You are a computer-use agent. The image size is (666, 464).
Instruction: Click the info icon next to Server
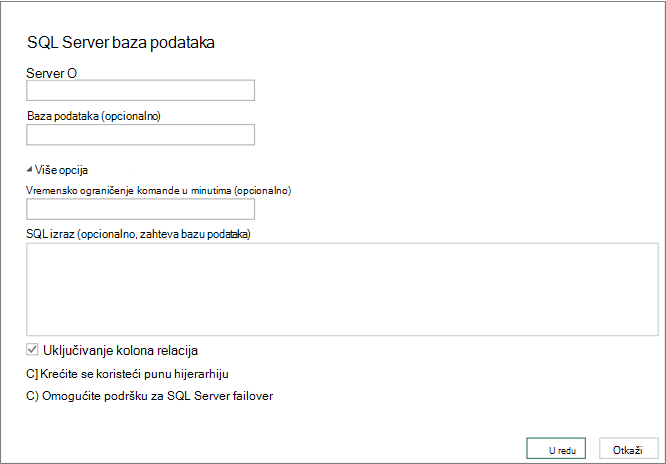(72, 74)
